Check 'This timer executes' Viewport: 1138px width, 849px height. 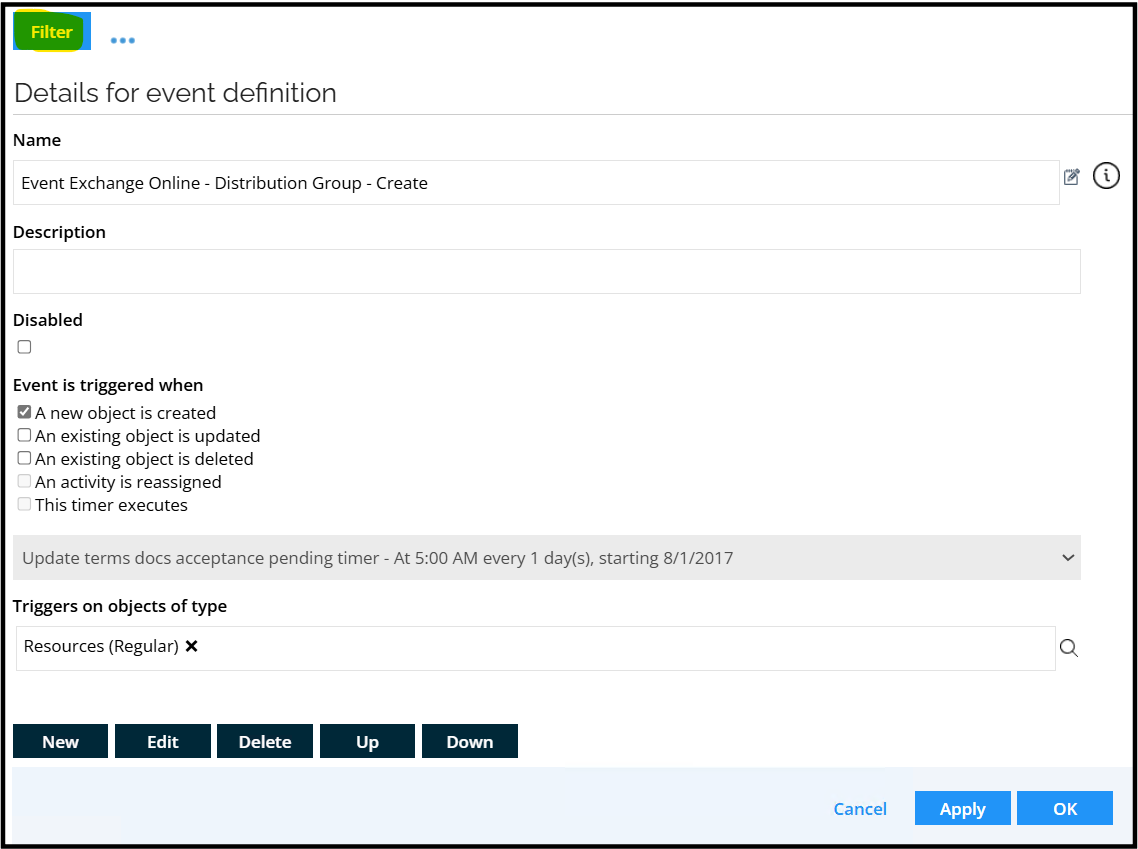23,503
